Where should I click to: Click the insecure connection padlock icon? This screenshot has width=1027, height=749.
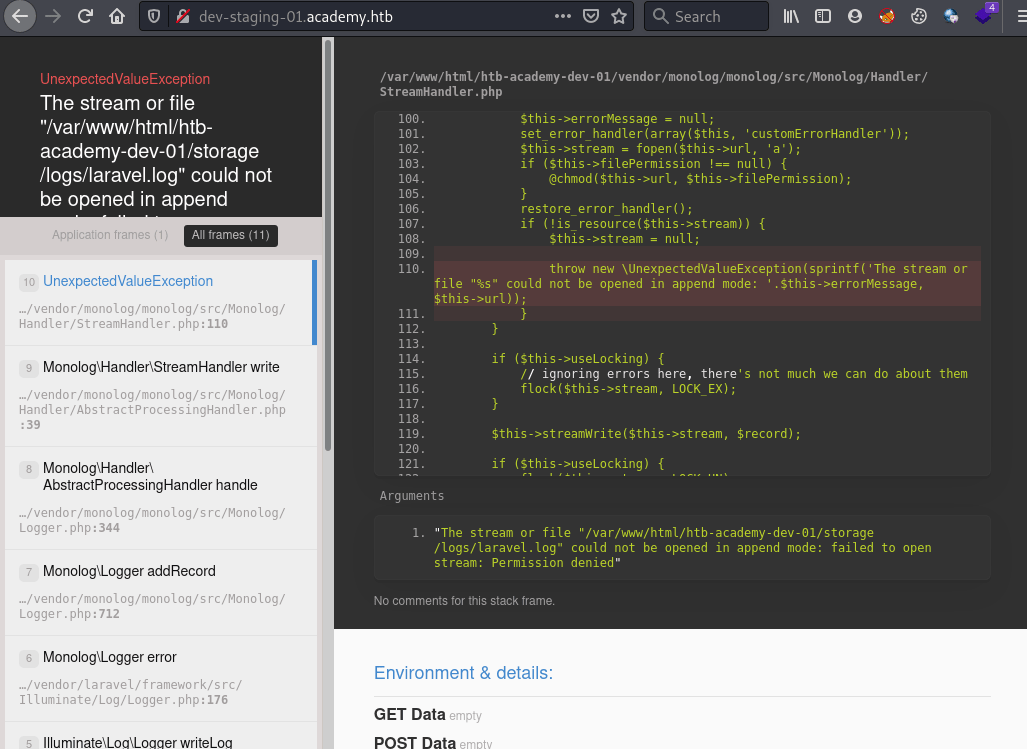click(181, 16)
